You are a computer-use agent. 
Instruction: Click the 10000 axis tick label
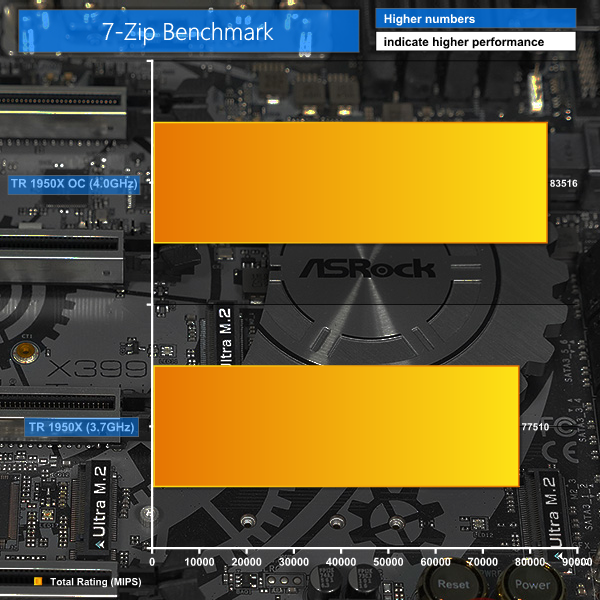199,562
